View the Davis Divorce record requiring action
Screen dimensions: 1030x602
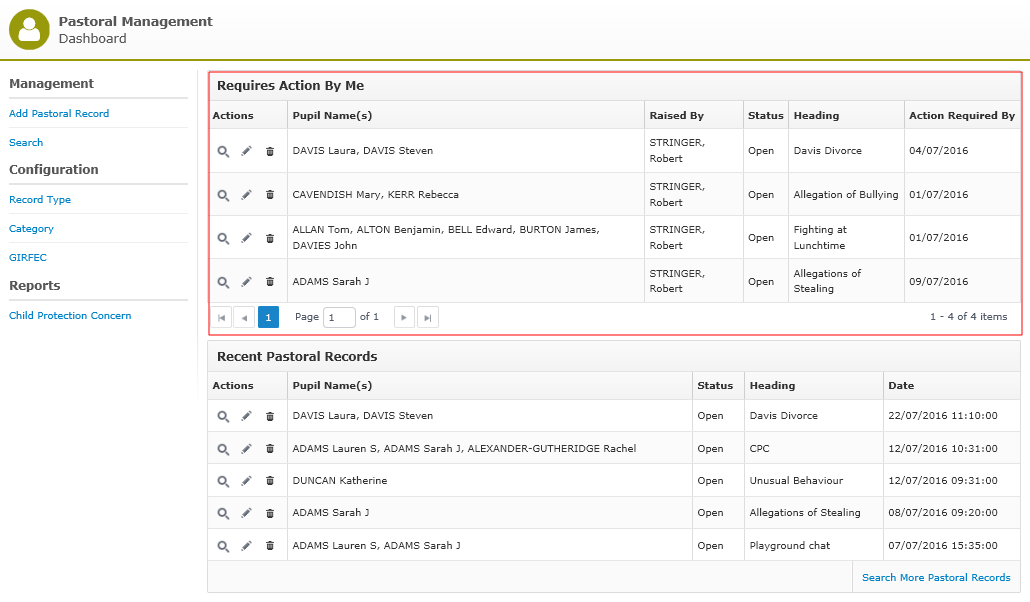223,151
